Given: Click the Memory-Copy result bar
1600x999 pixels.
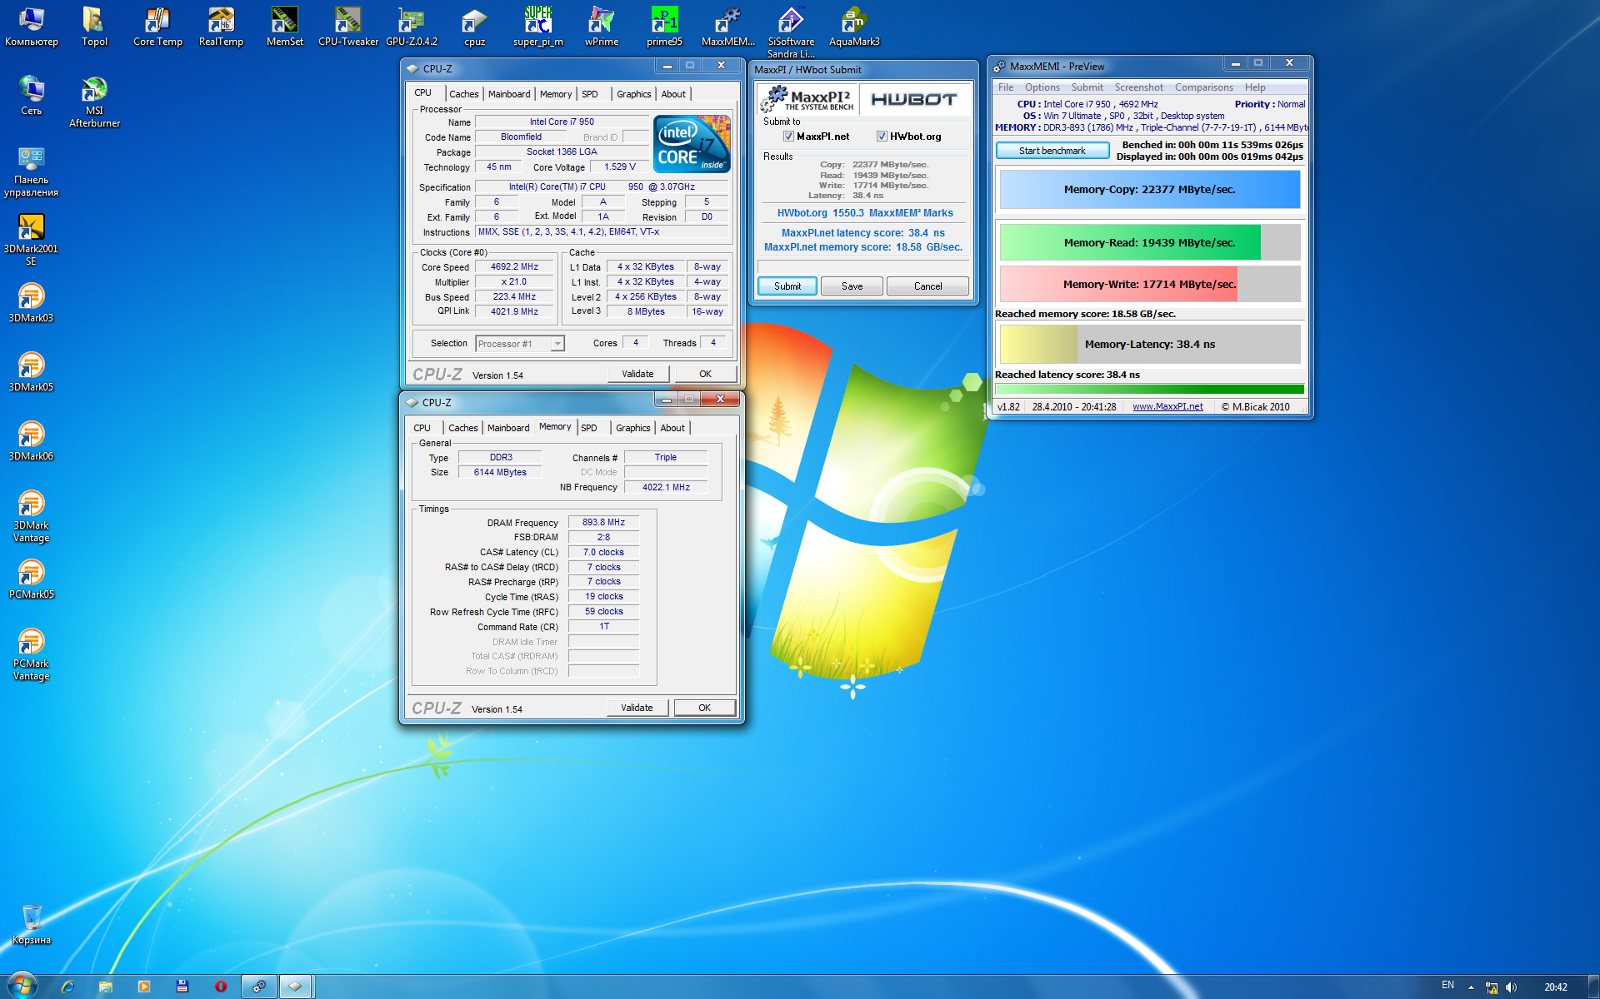Looking at the screenshot, I should click(1150, 189).
